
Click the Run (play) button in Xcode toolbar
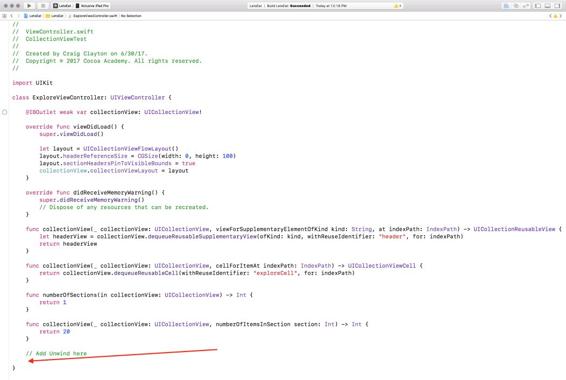[x=29, y=6]
